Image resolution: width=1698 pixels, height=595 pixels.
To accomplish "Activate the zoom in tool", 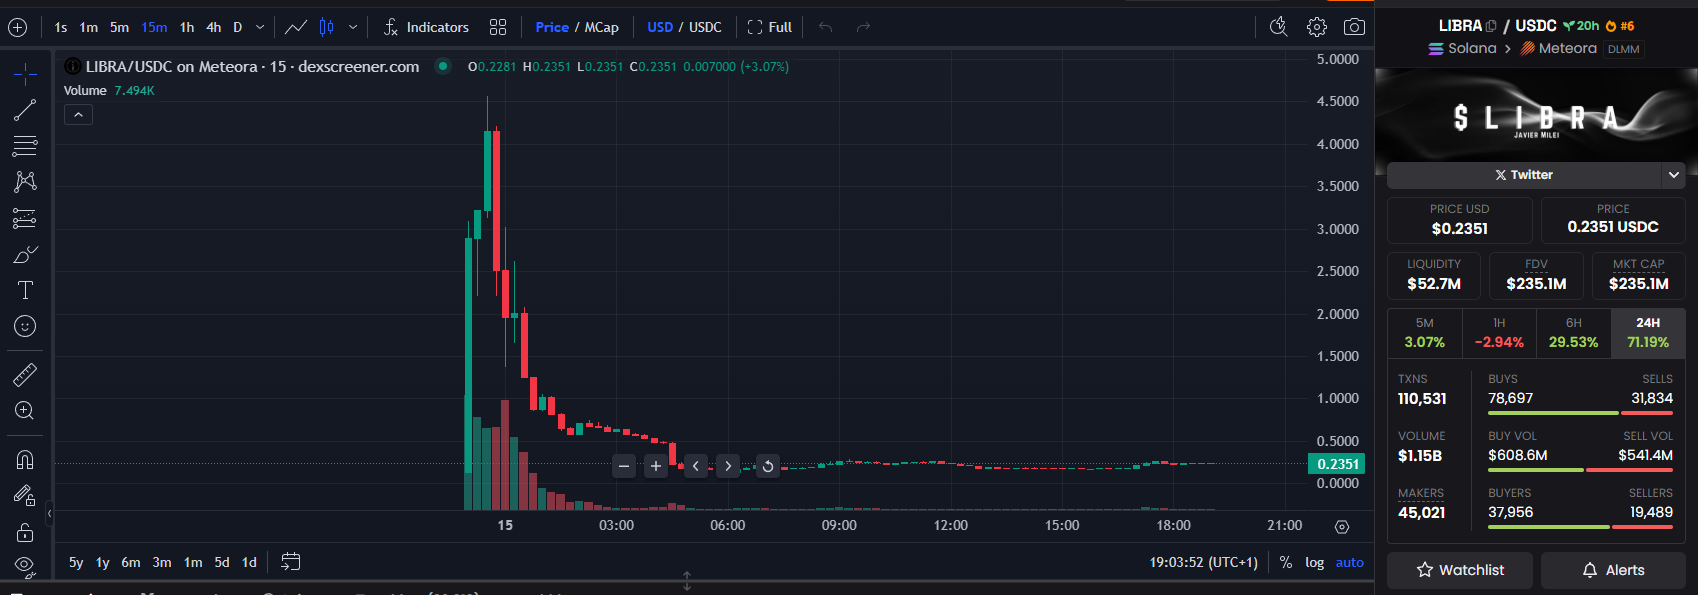I will [25, 411].
